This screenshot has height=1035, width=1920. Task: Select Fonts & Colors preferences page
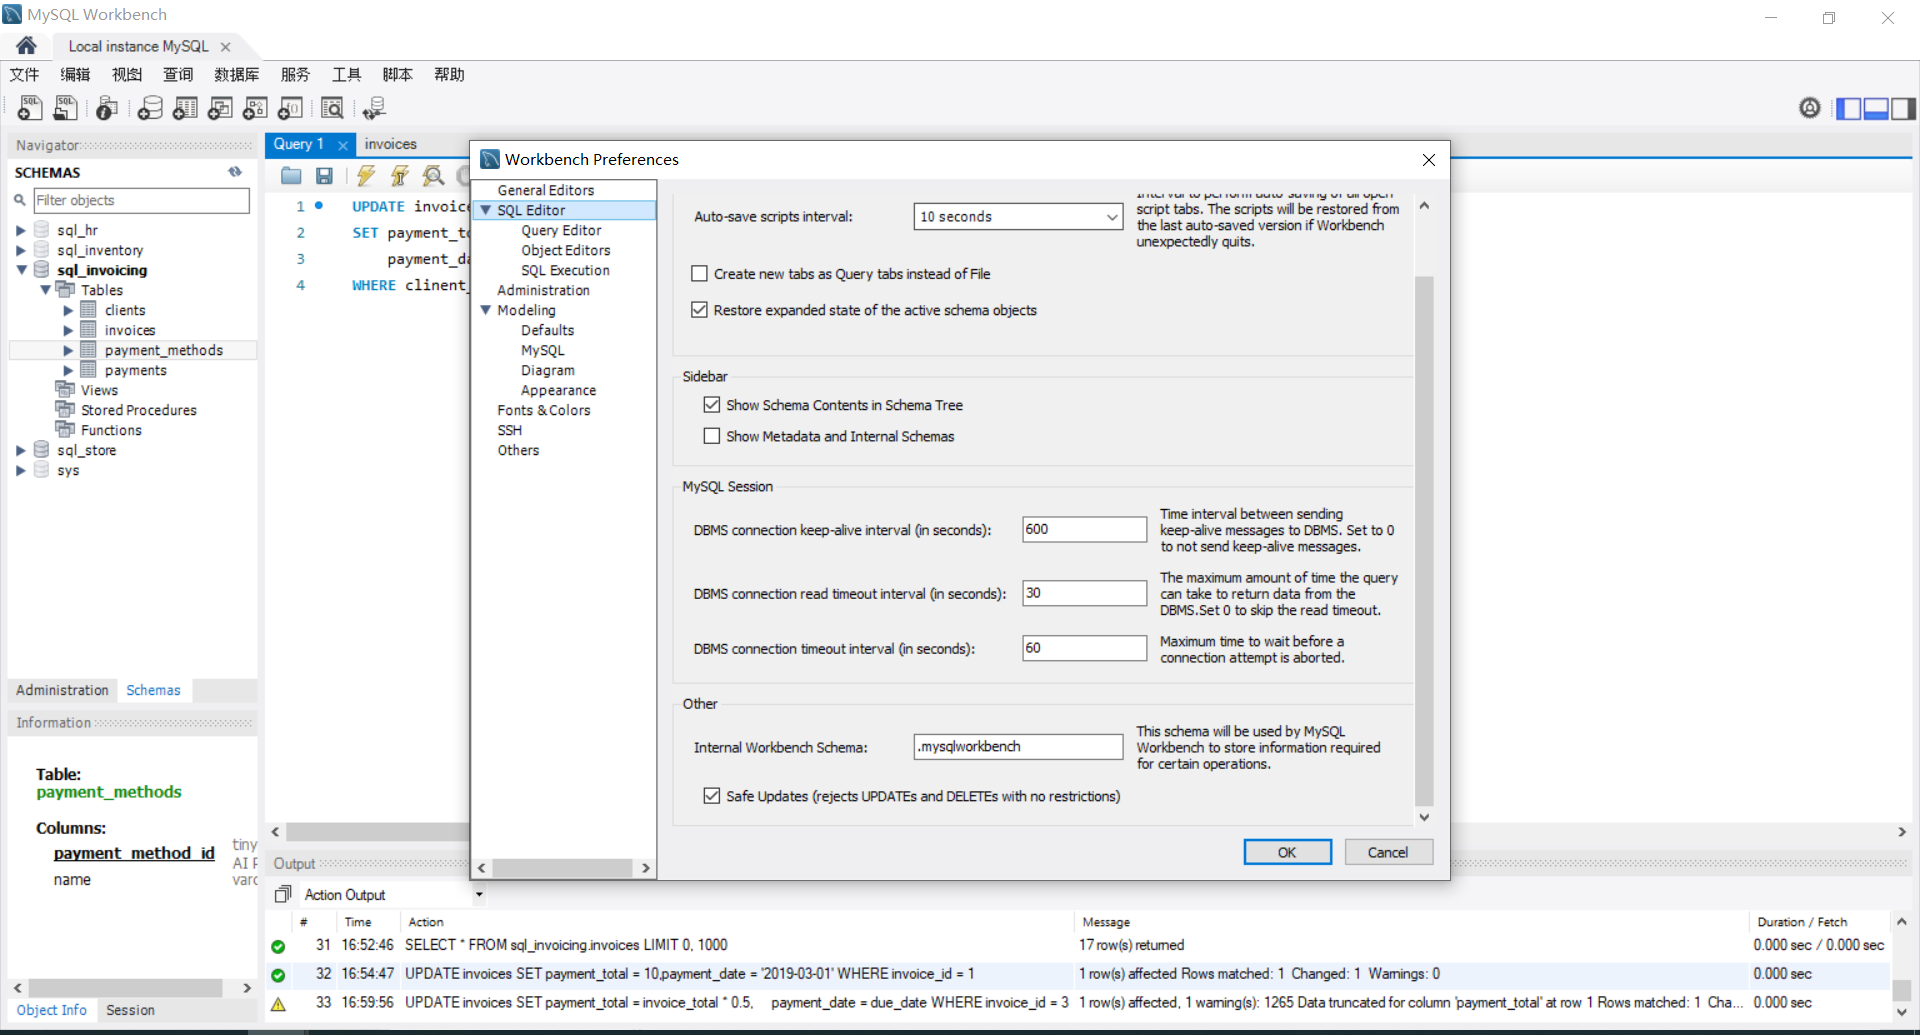point(544,410)
